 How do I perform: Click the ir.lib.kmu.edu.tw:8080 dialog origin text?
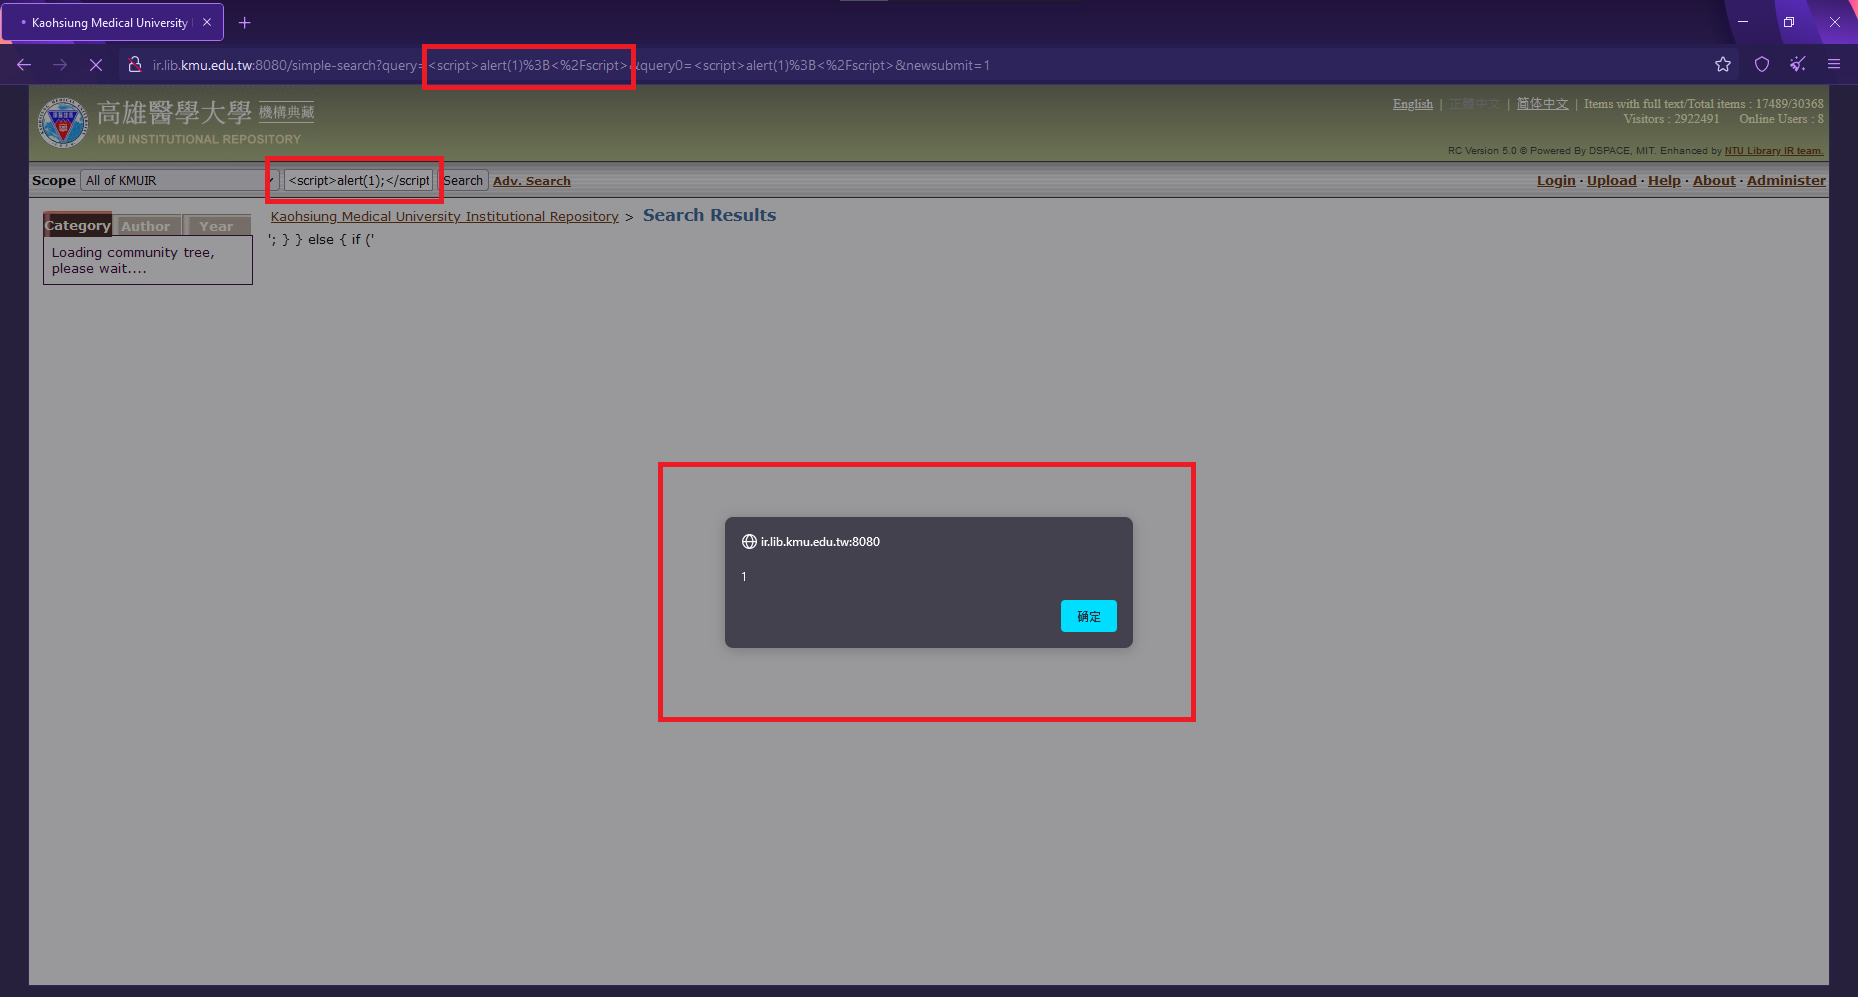[820, 542]
